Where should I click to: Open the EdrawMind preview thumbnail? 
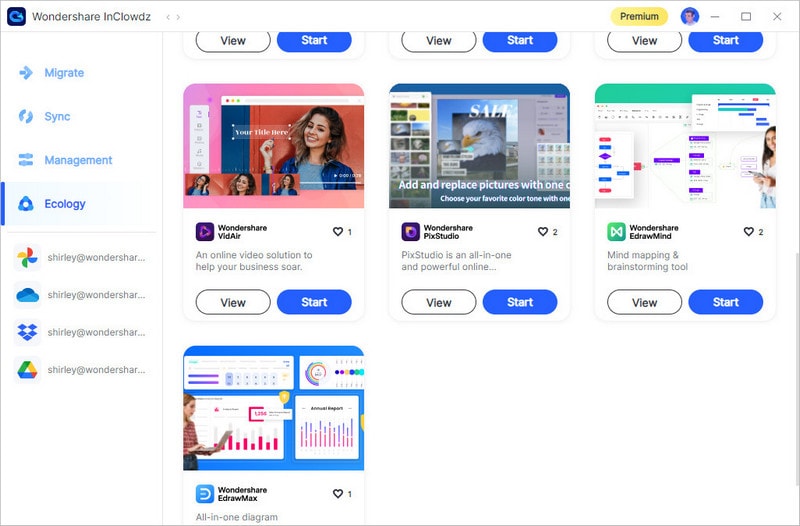click(x=685, y=146)
